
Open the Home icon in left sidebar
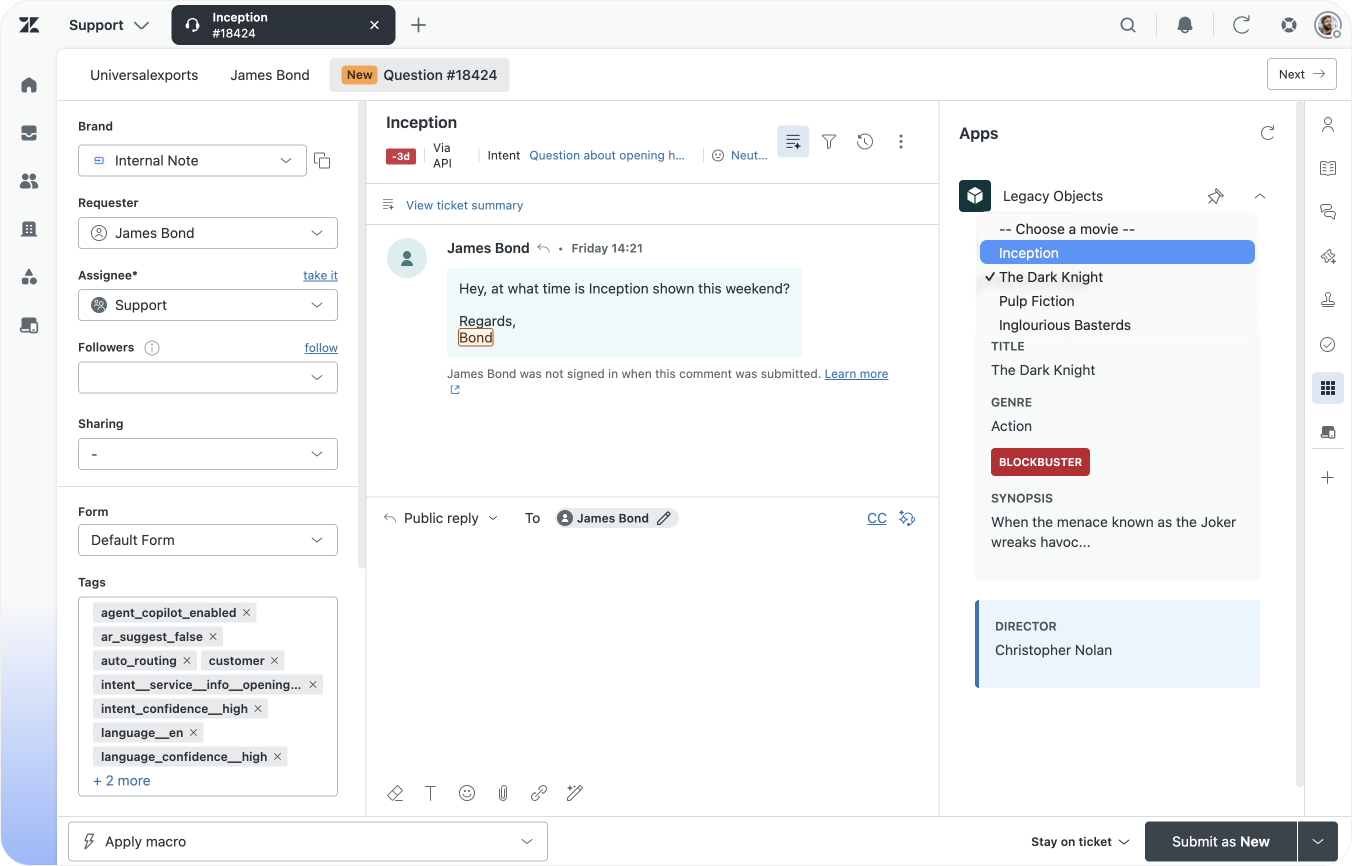(29, 85)
